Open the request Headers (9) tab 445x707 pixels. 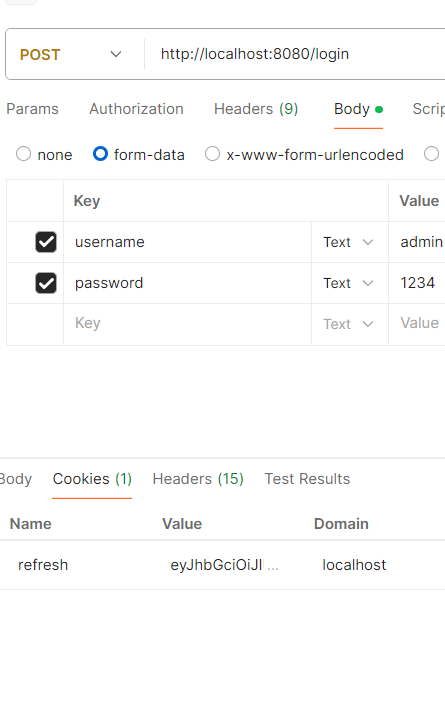tap(256, 109)
